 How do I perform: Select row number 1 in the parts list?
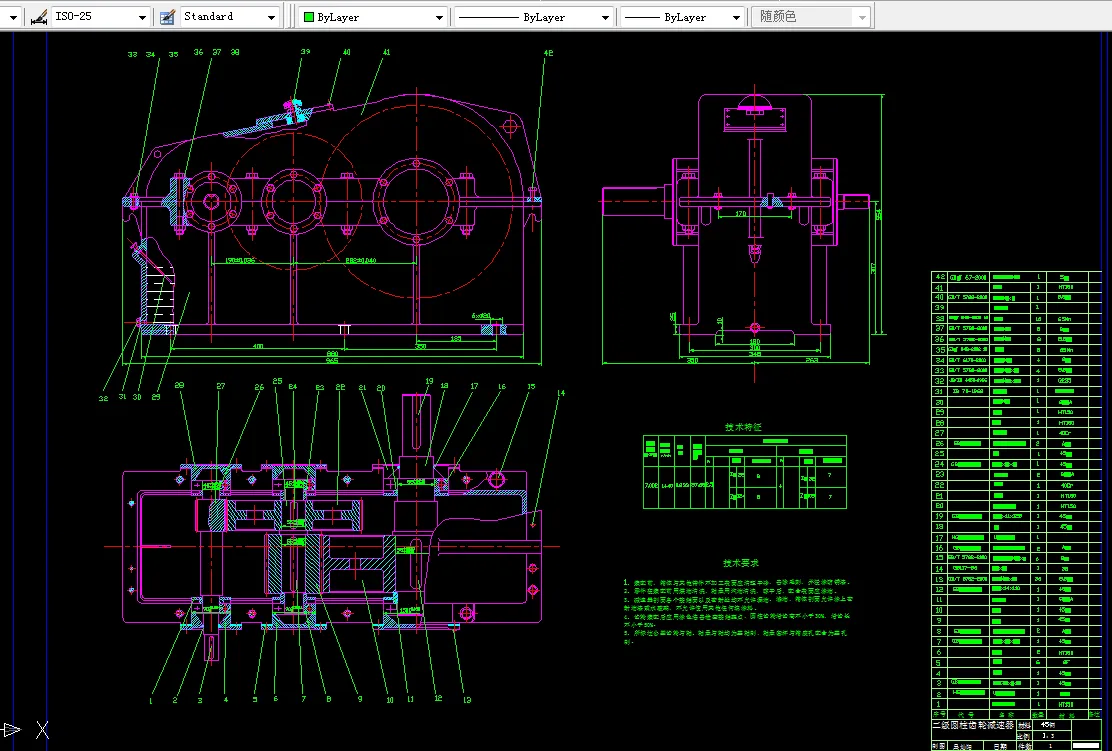(939, 704)
